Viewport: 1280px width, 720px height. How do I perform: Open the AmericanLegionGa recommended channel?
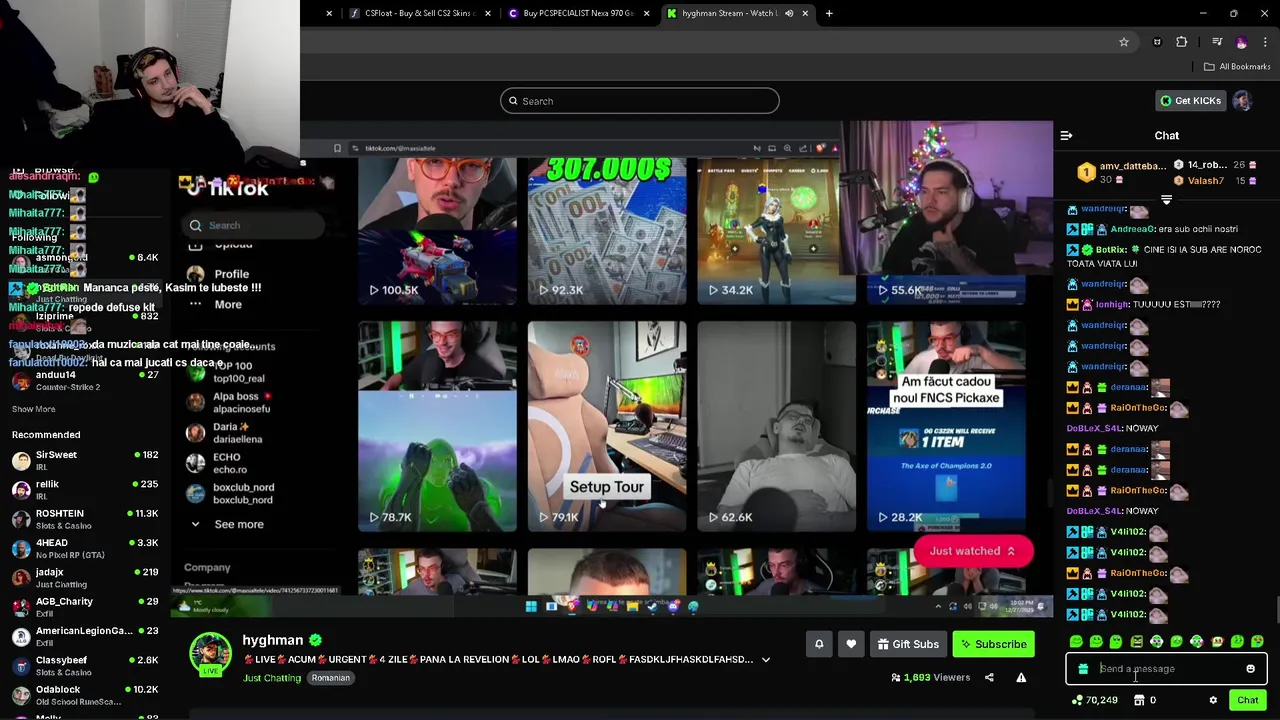click(x=85, y=637)
